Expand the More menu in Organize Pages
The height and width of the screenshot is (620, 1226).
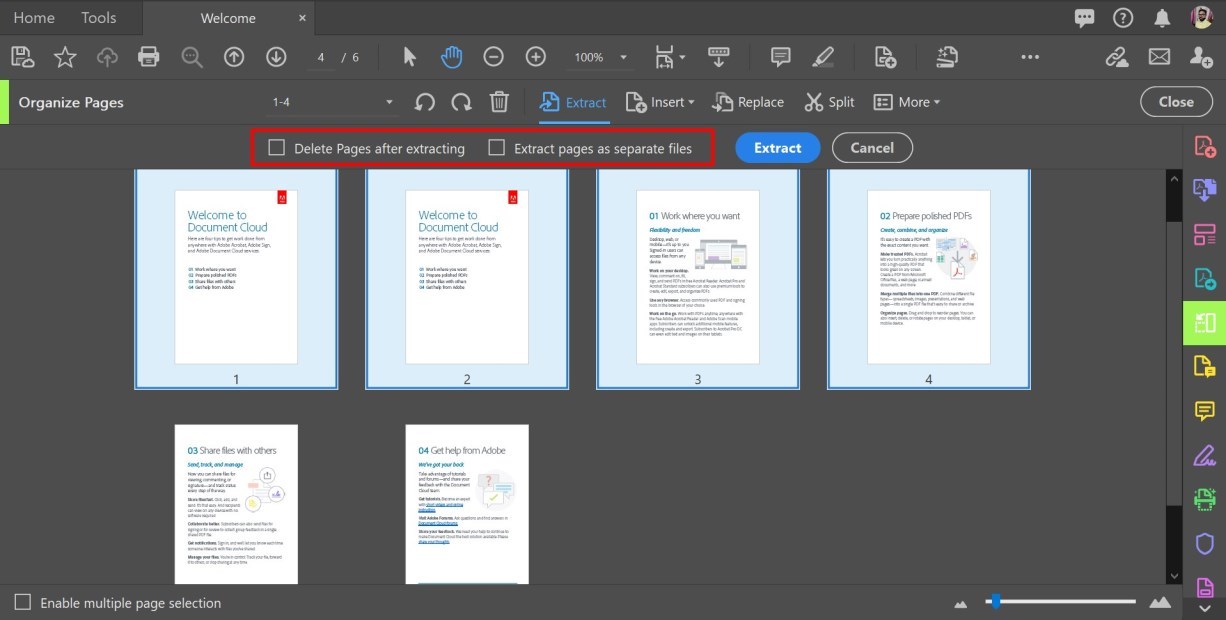907,102
